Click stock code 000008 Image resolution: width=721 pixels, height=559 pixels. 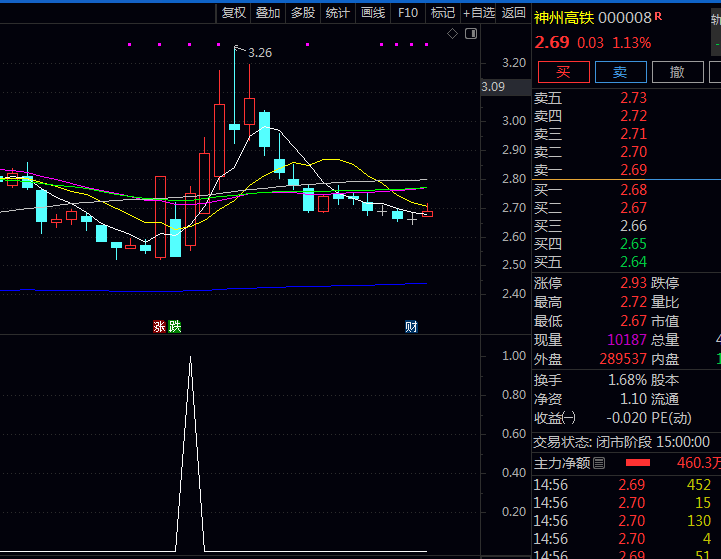(x=625, y=18)
